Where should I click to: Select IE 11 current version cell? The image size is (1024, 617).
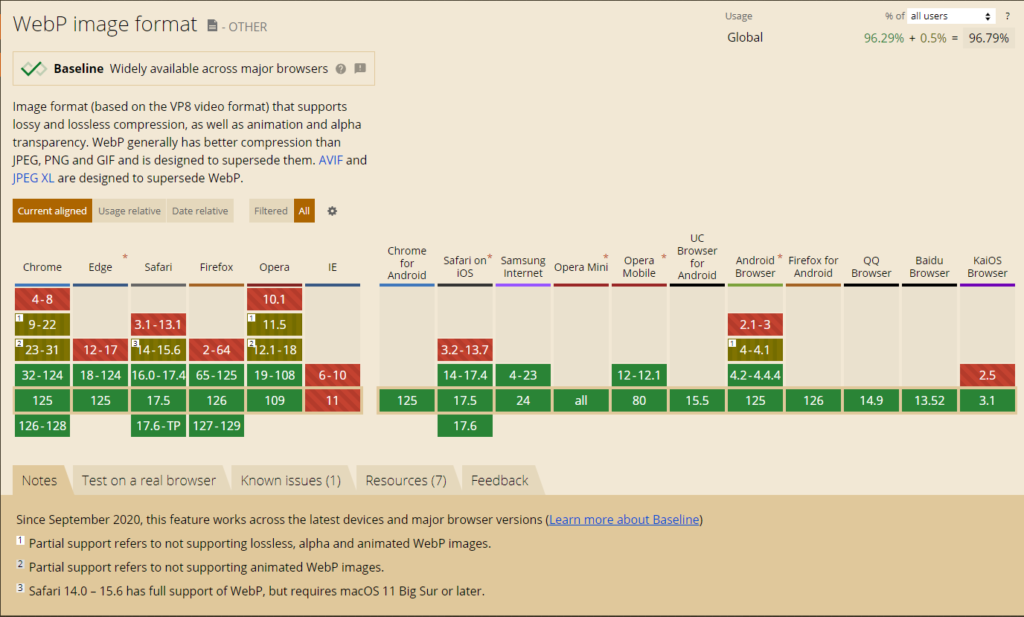[x=332, y=400]
